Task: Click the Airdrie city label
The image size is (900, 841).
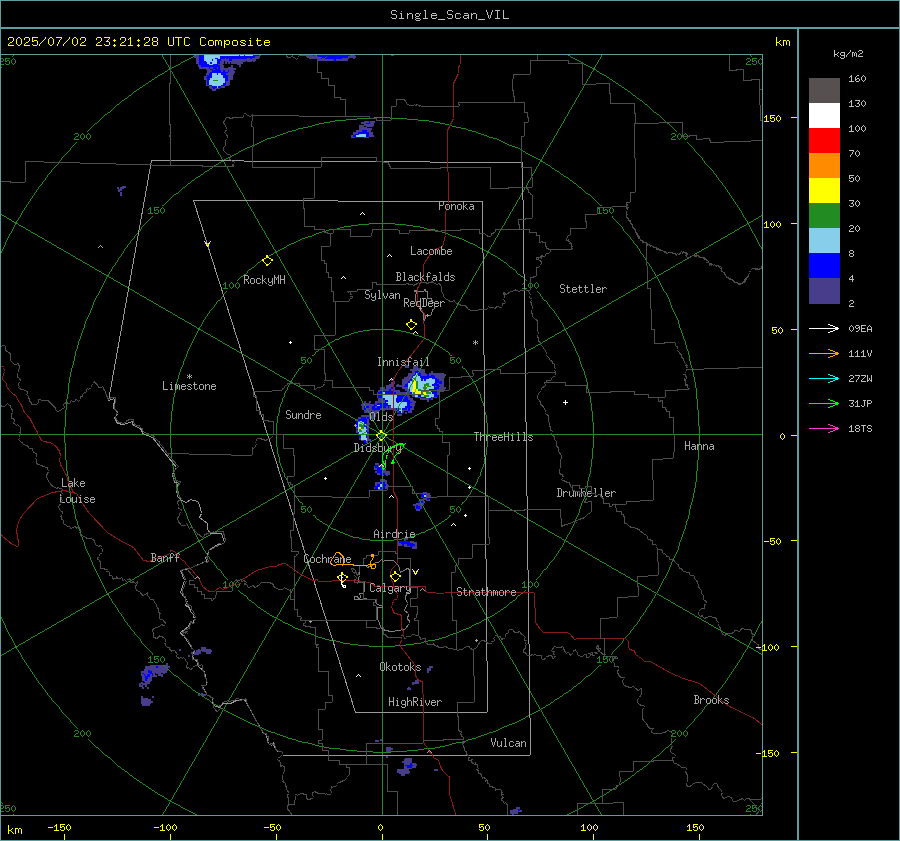Action: click(x=394, y=534)
